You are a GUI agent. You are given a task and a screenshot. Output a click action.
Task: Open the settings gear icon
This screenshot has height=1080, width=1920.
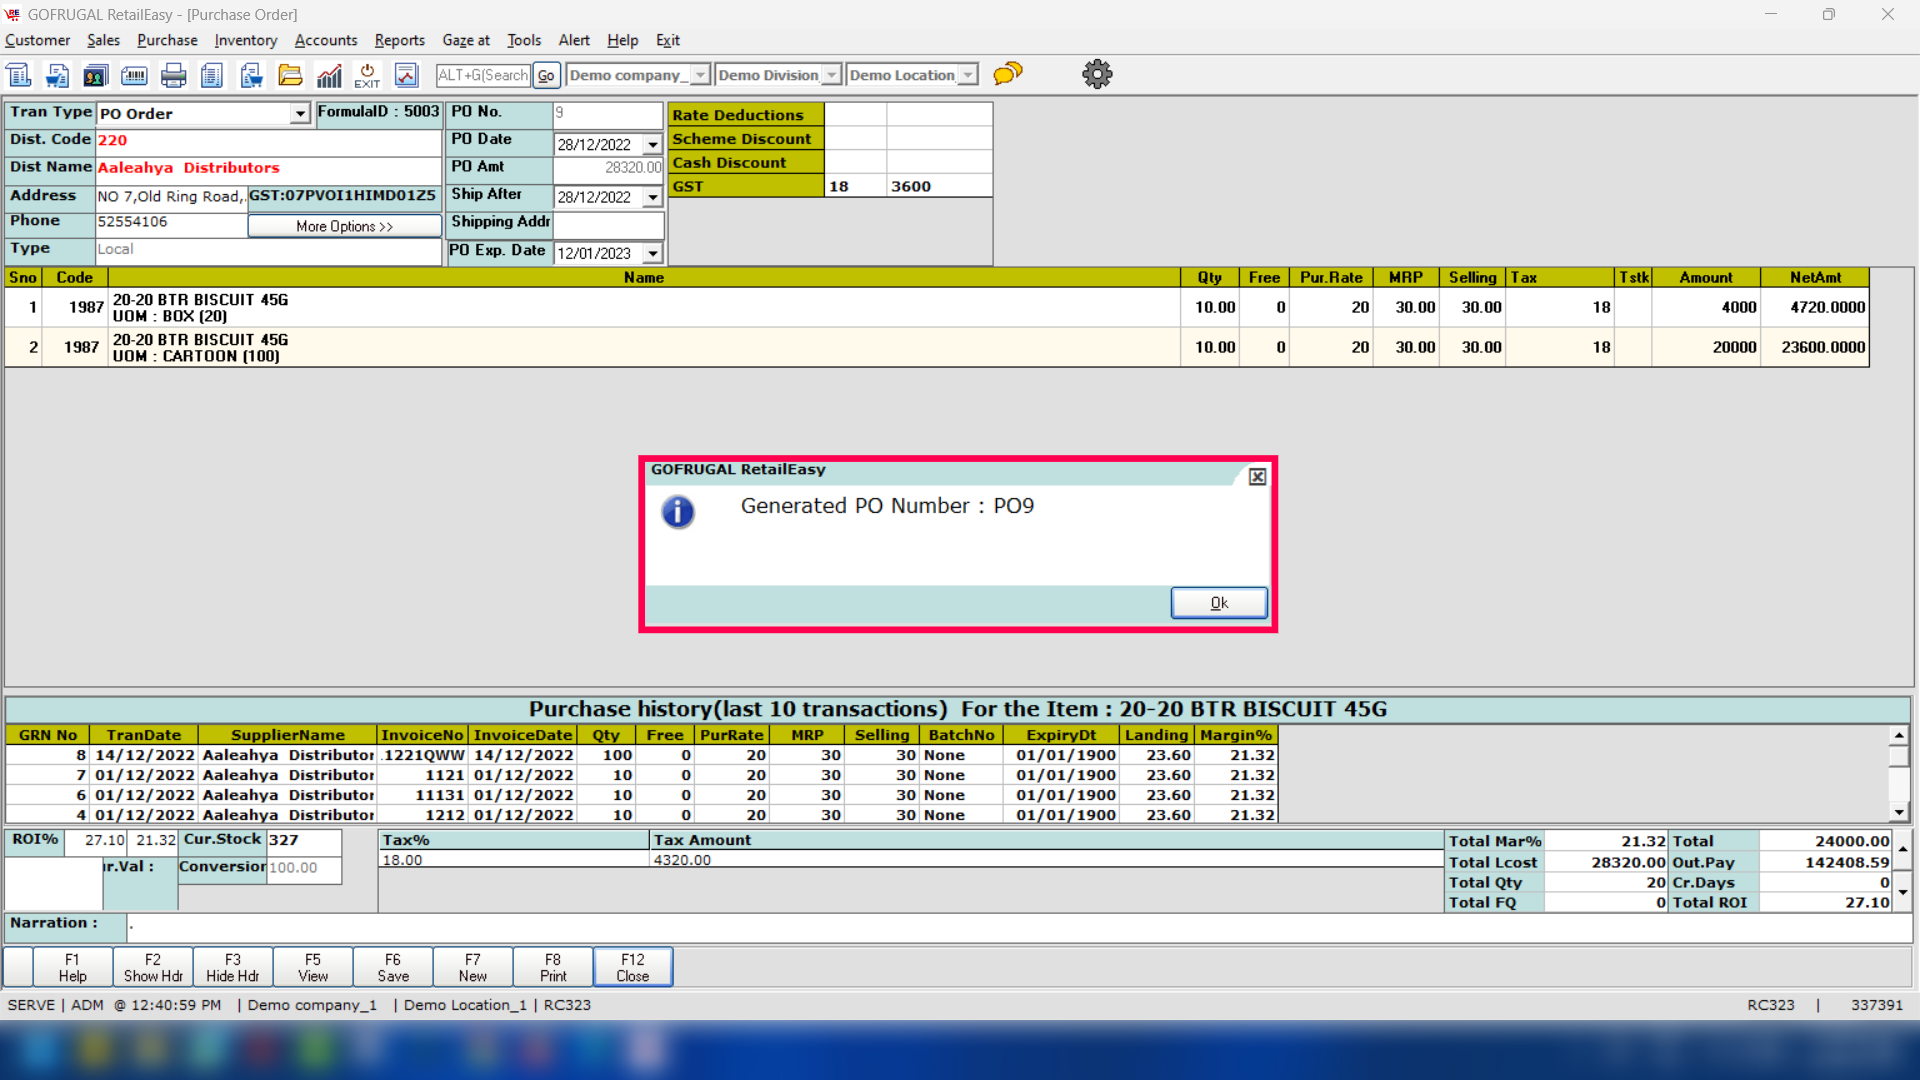click(x=1097, y=74)
